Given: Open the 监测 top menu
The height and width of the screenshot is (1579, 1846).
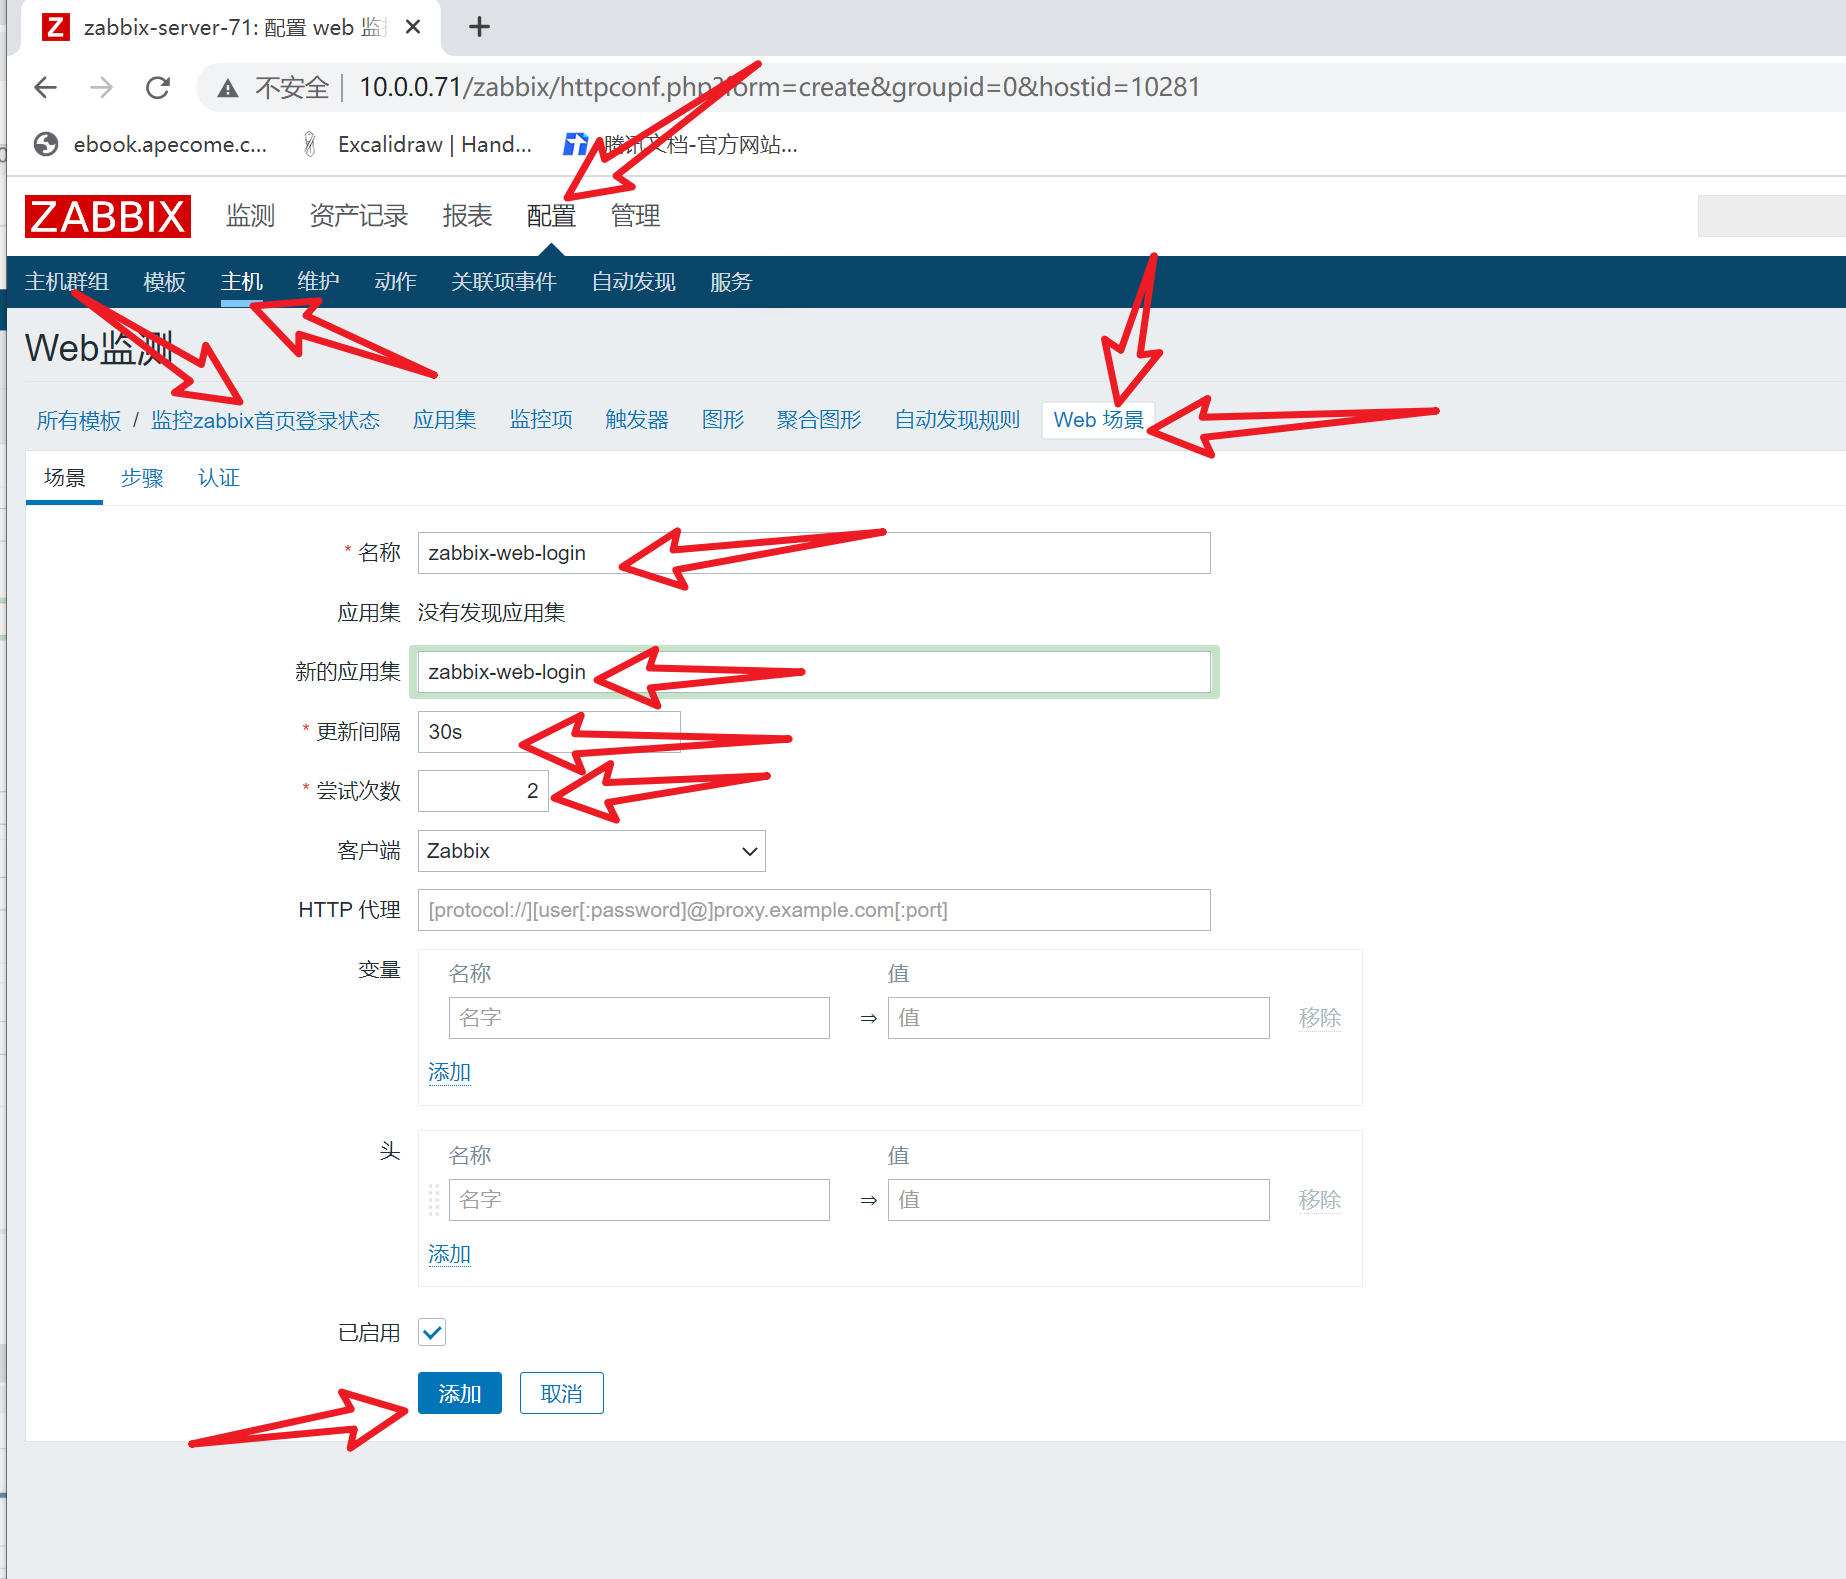Looking at the screenshot, I should (250, 216).
